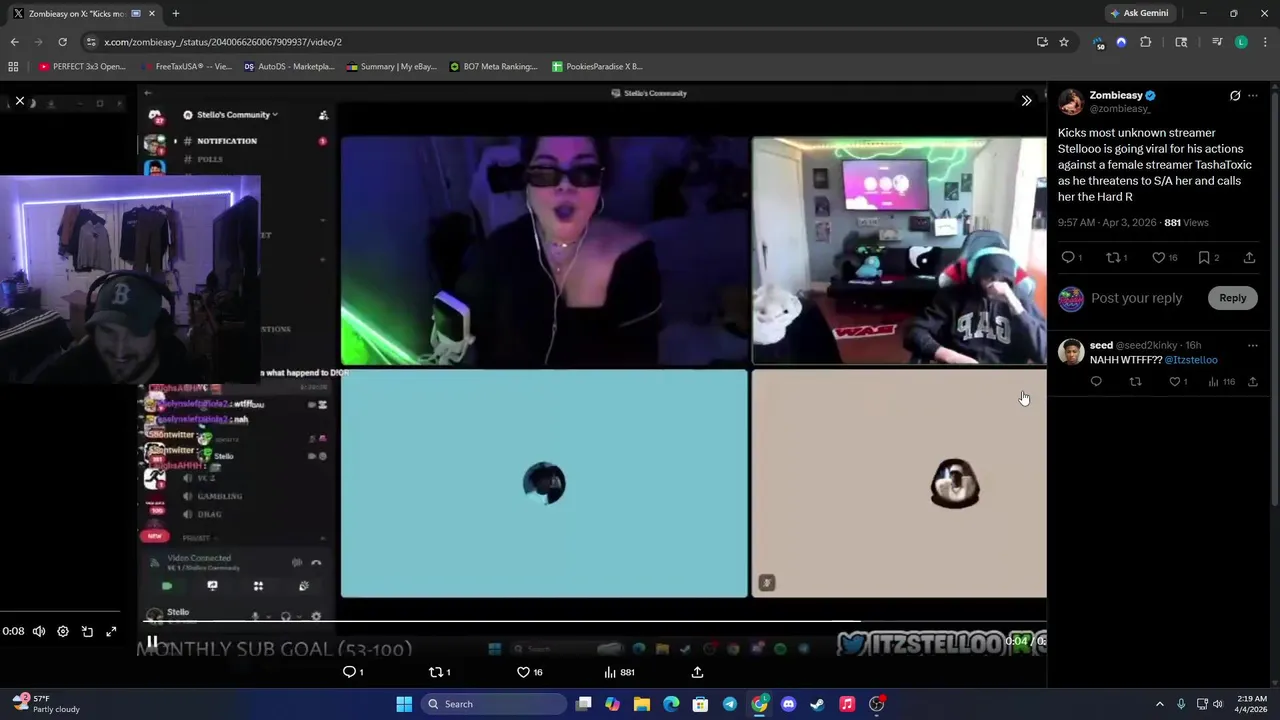Open the @zombieasy_ handle link
The height and width of the screenshot is (720, 1280).
click(x=1120, y=109)
